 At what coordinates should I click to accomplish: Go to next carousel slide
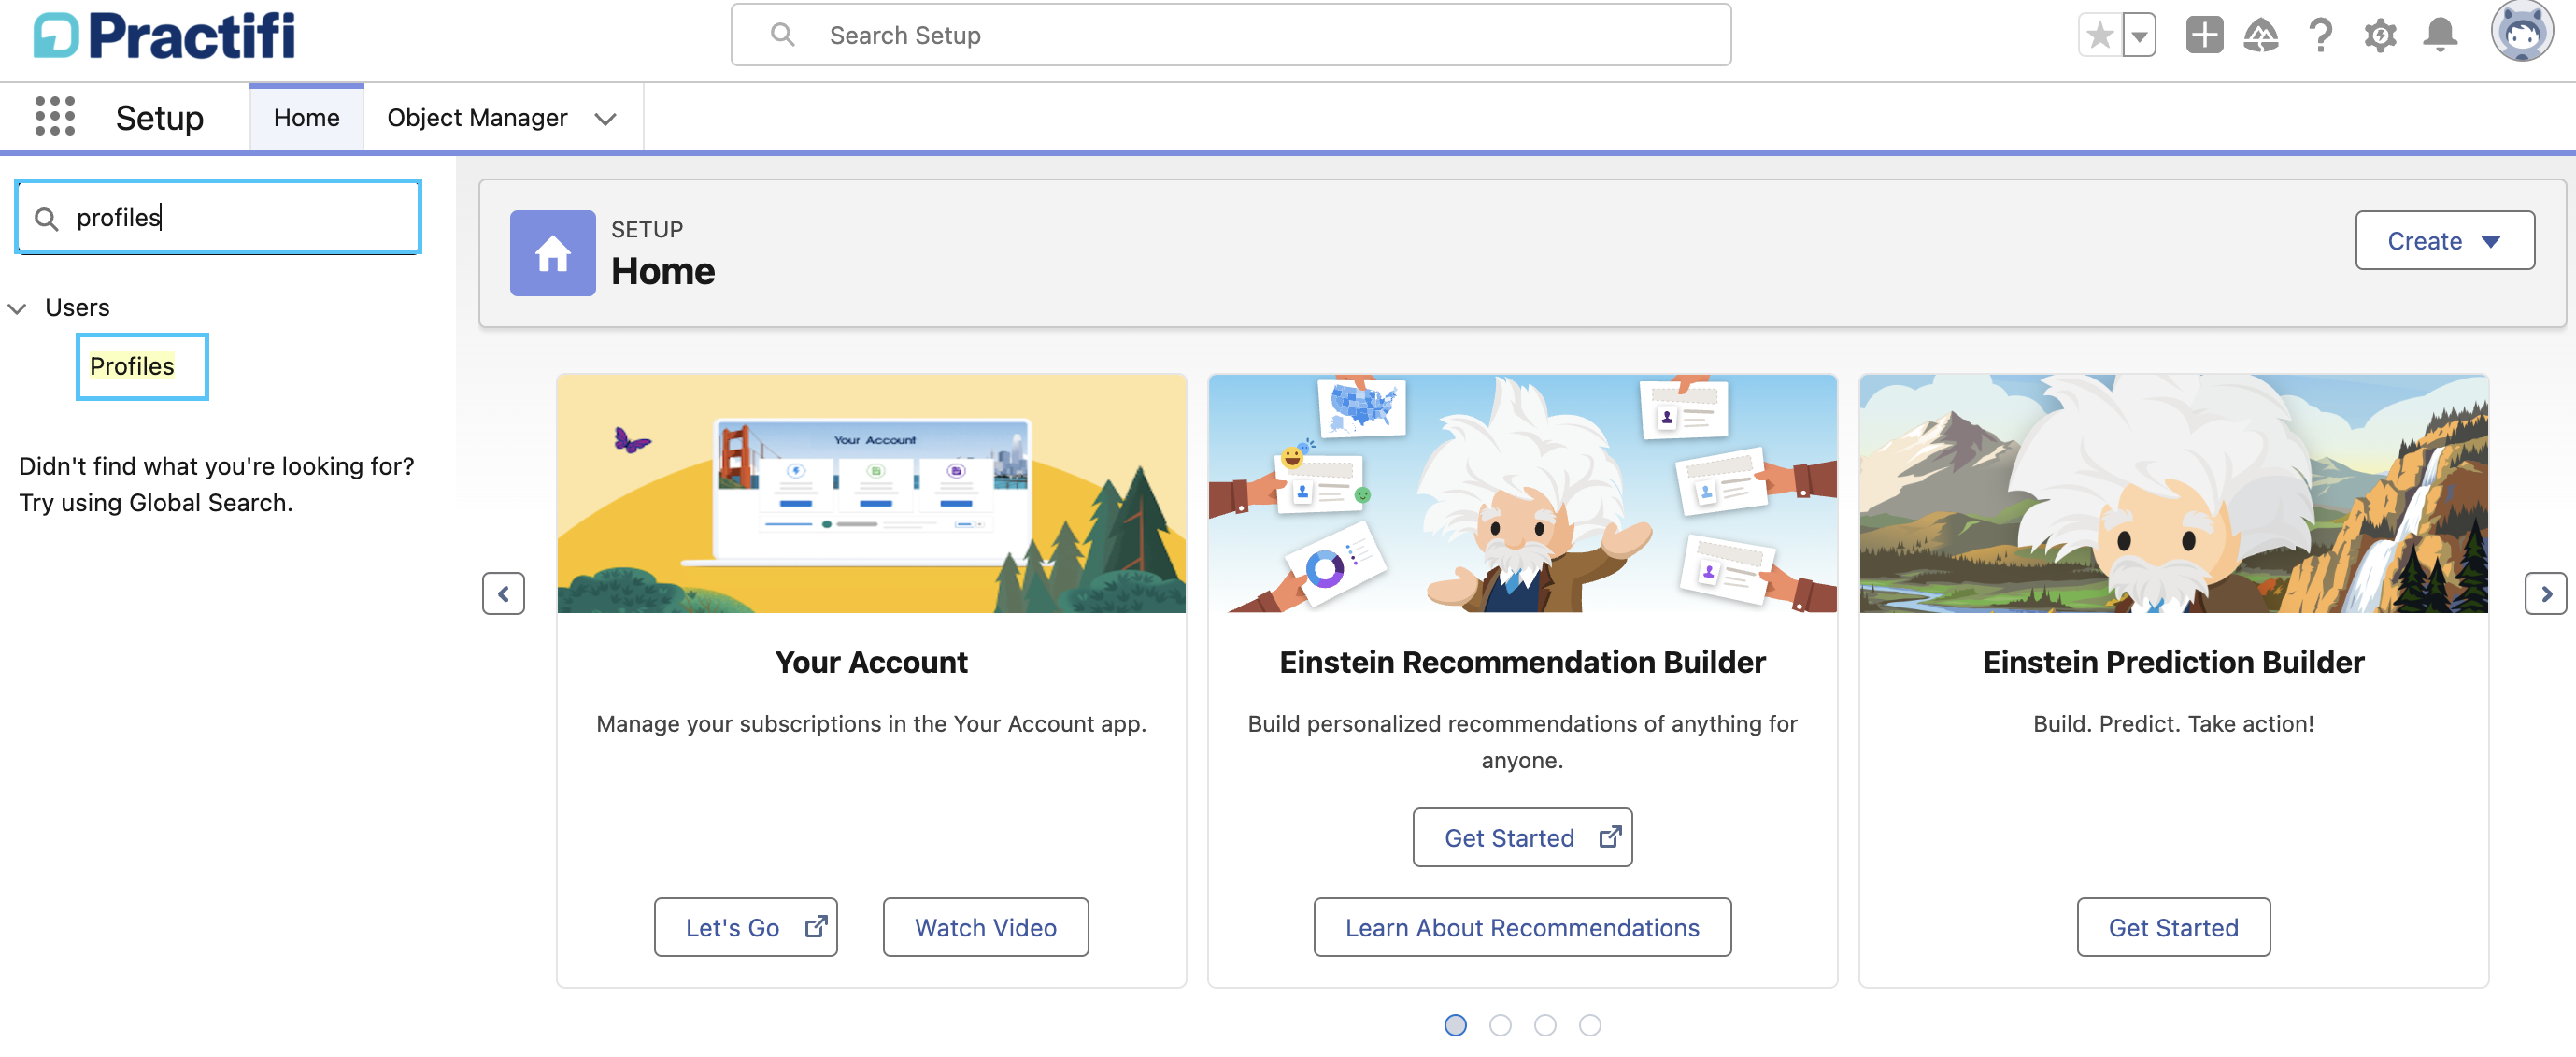tap(2546, 594)
